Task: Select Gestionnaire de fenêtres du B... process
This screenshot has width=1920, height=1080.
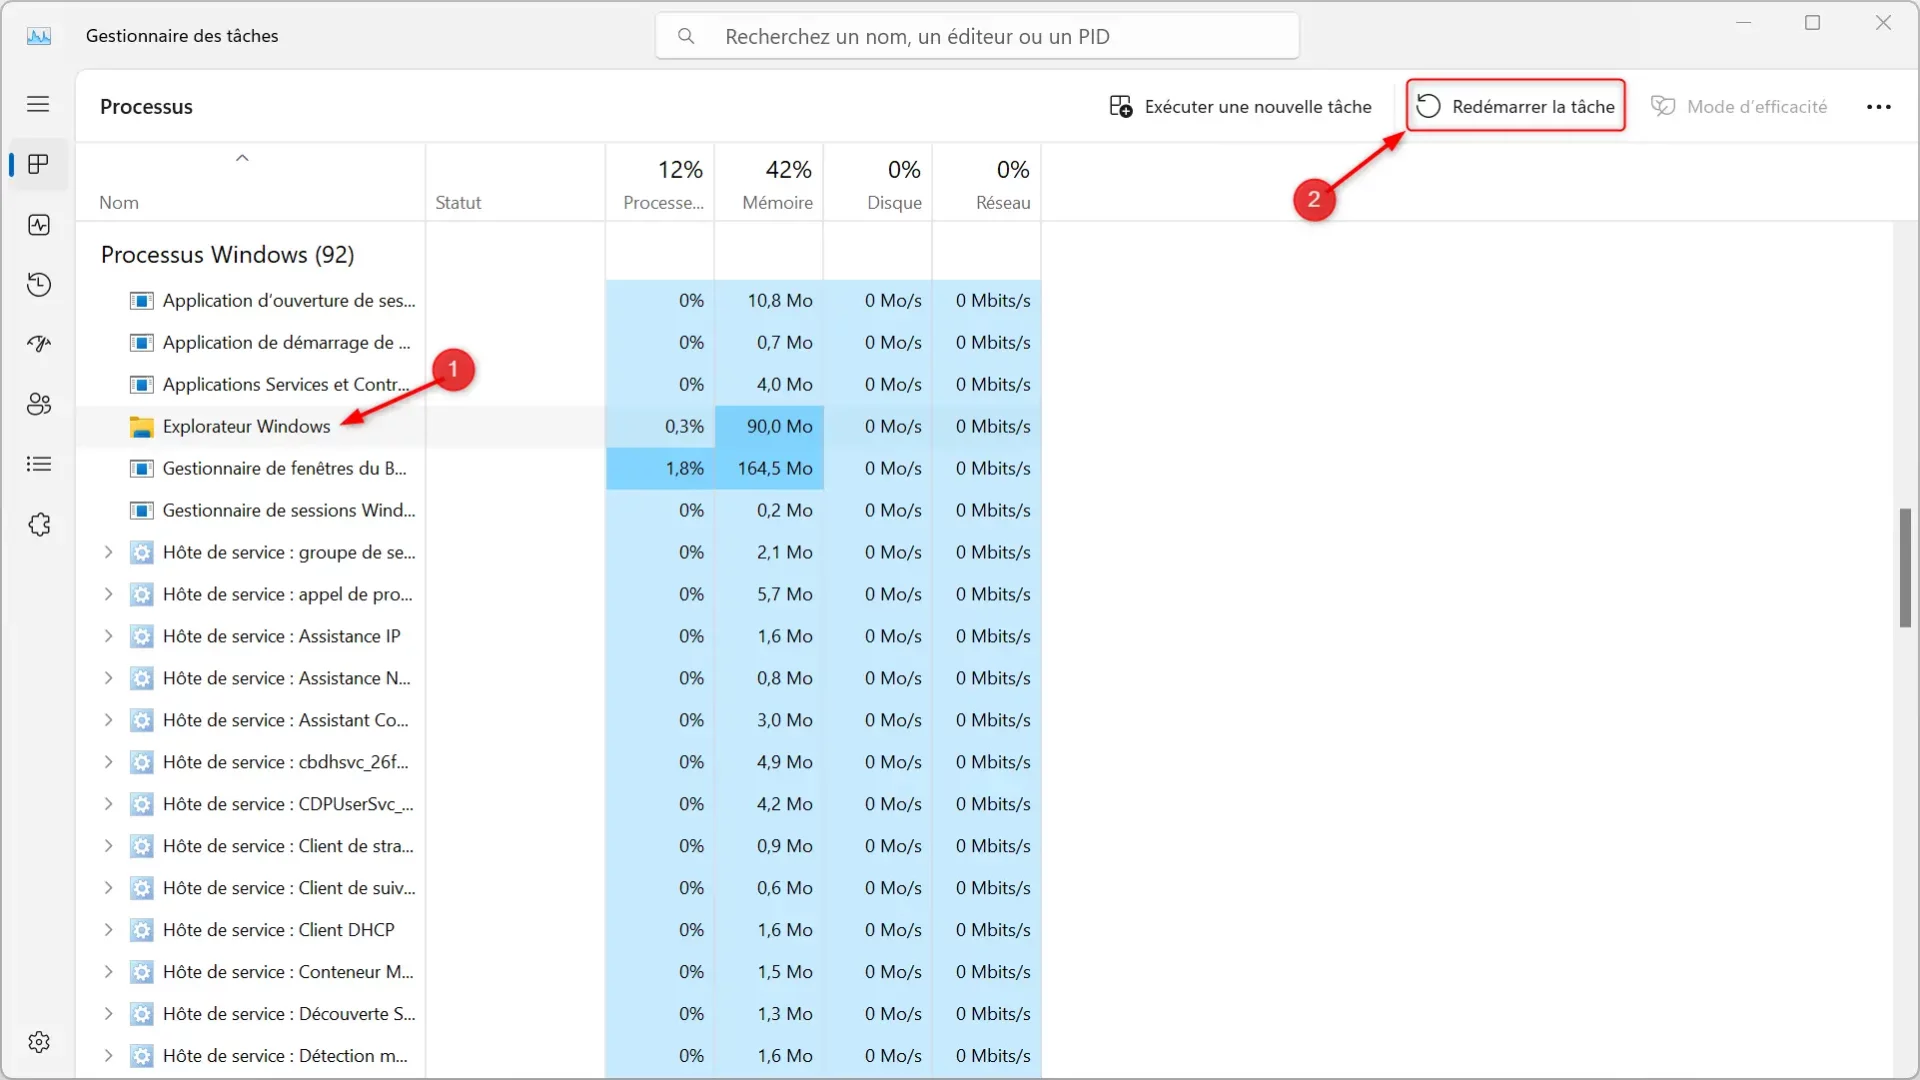Action: [x=558, y=469]
